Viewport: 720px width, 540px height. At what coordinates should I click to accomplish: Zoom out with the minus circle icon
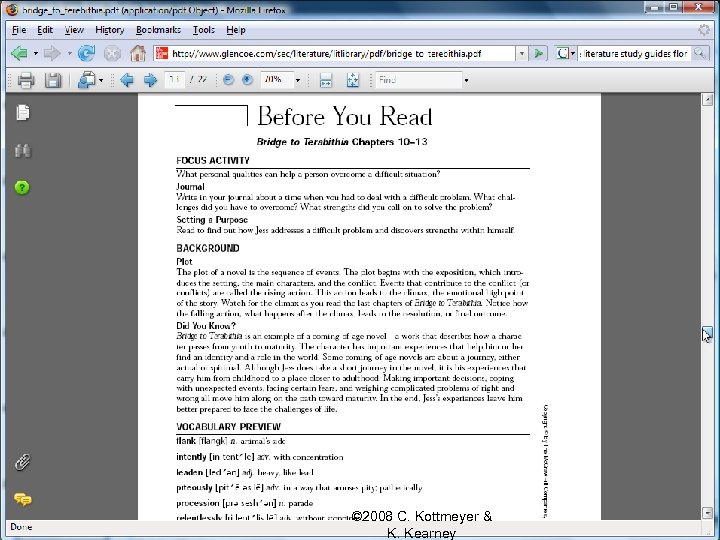pos(228,80)
